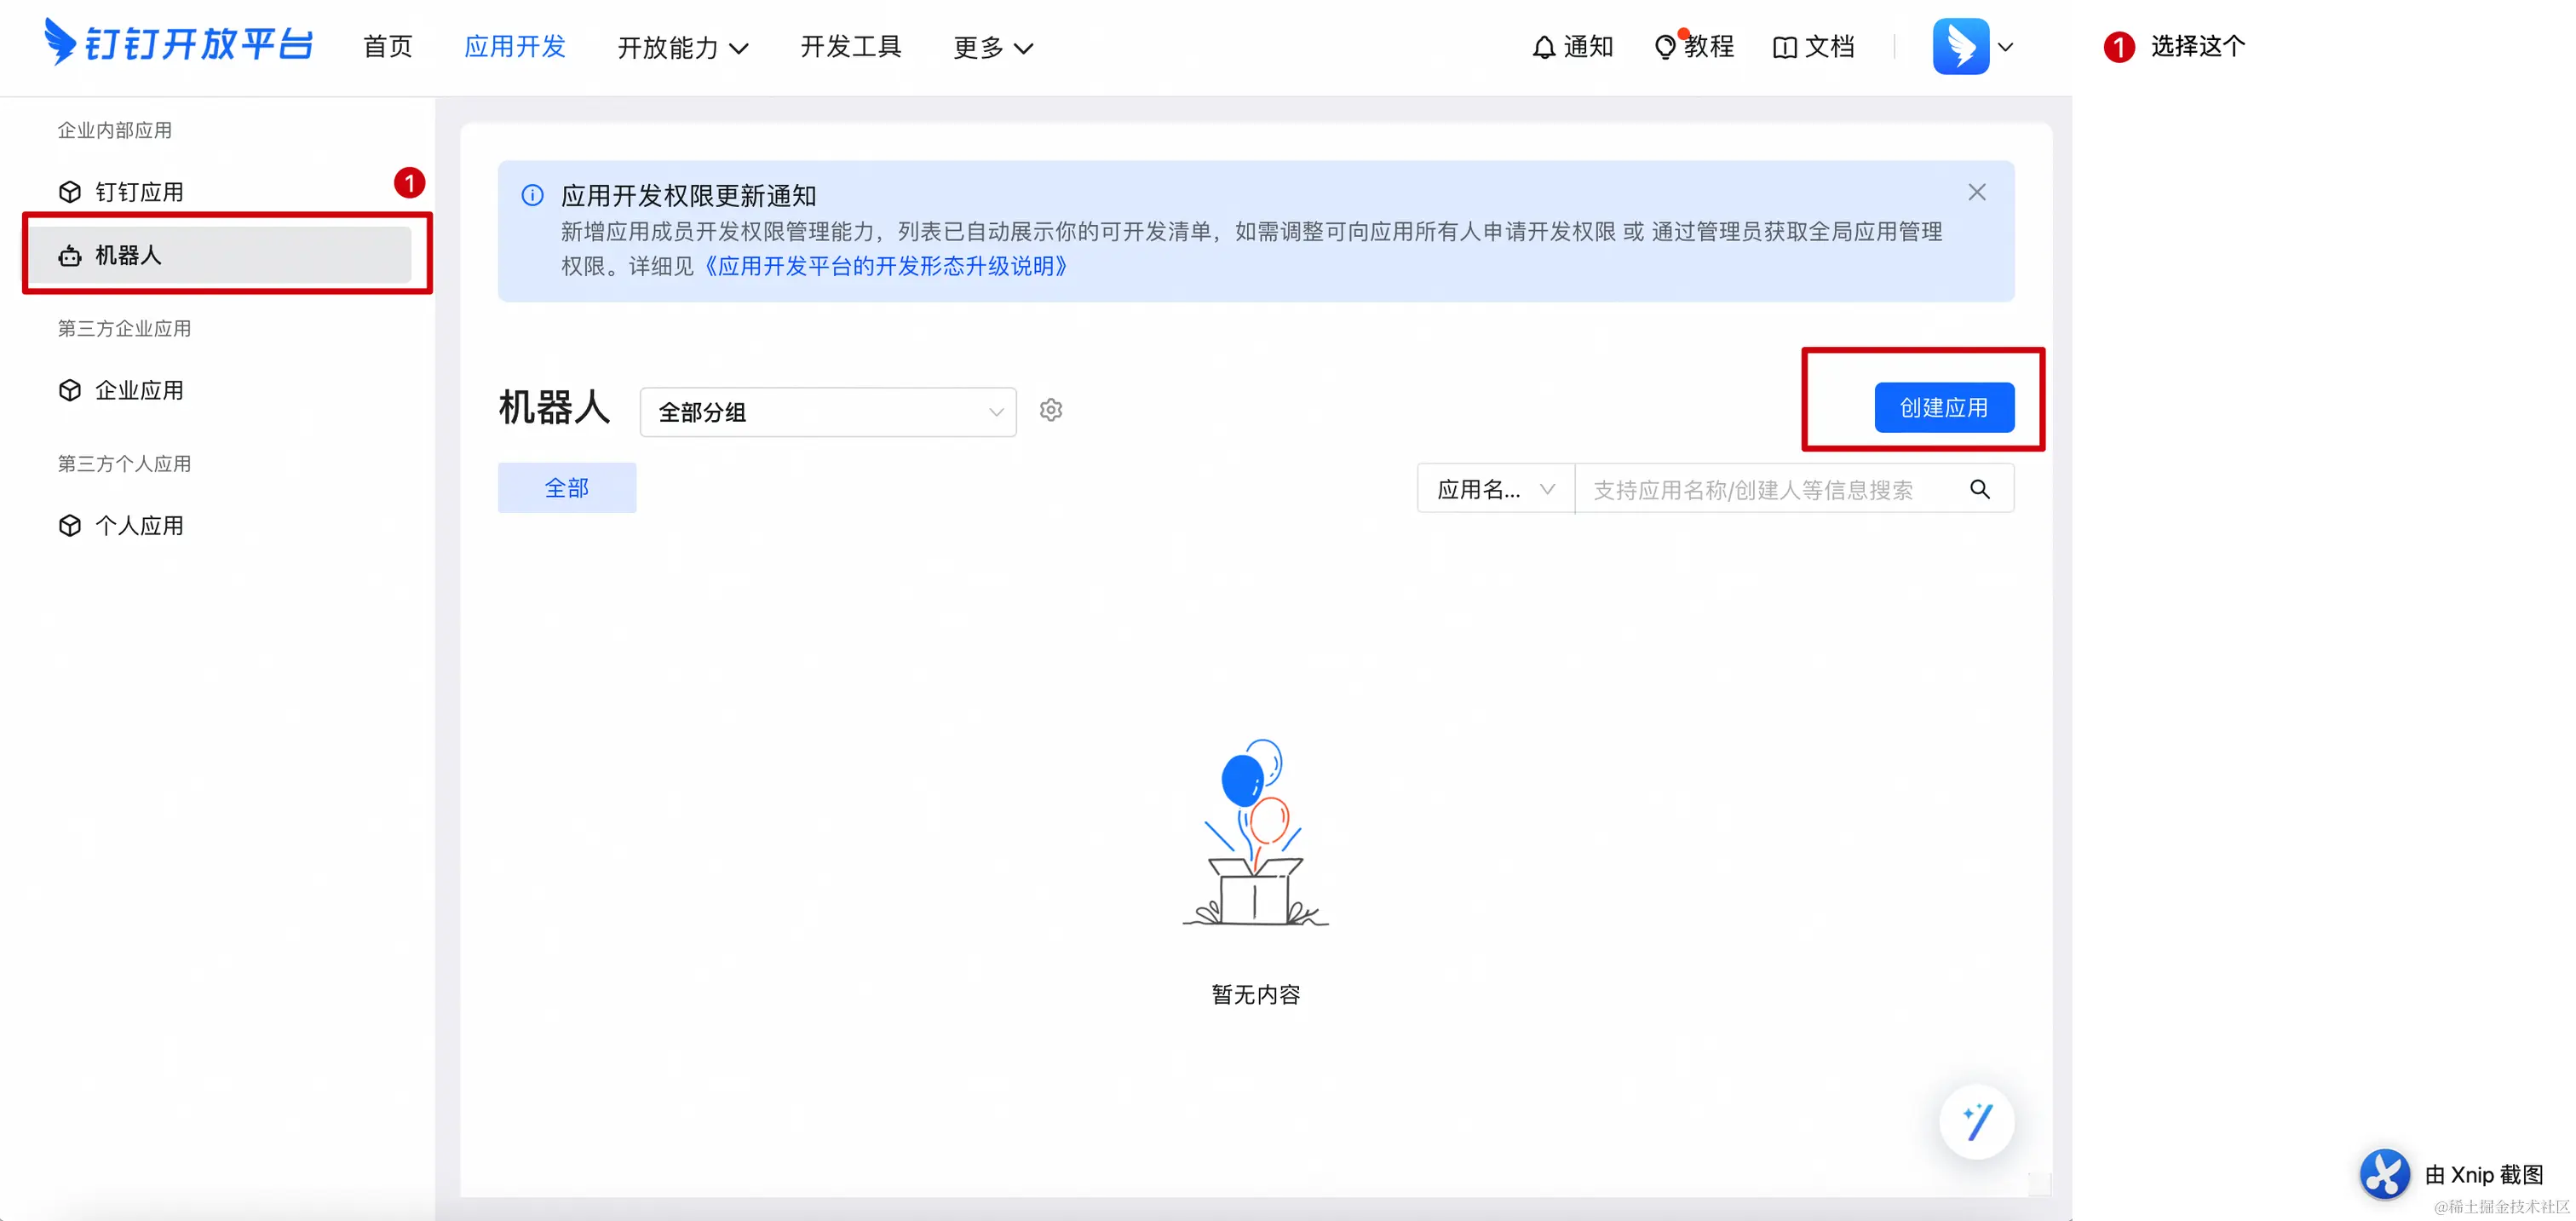Click the app name search input field
Image resolution: width=2576 pixels, height=1221 pixels.
[1760, 489]
